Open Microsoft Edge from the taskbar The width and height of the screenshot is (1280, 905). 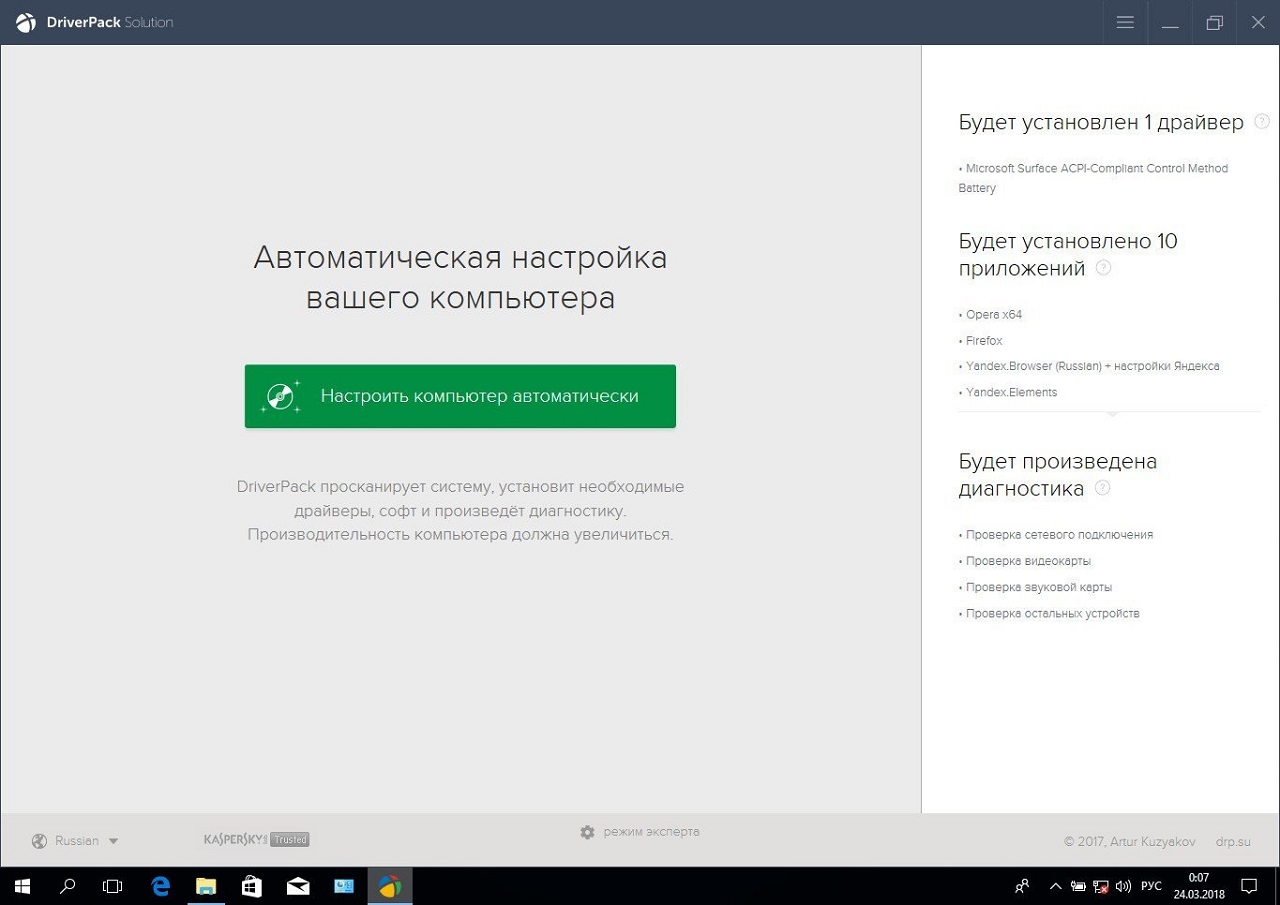point(160,886)
